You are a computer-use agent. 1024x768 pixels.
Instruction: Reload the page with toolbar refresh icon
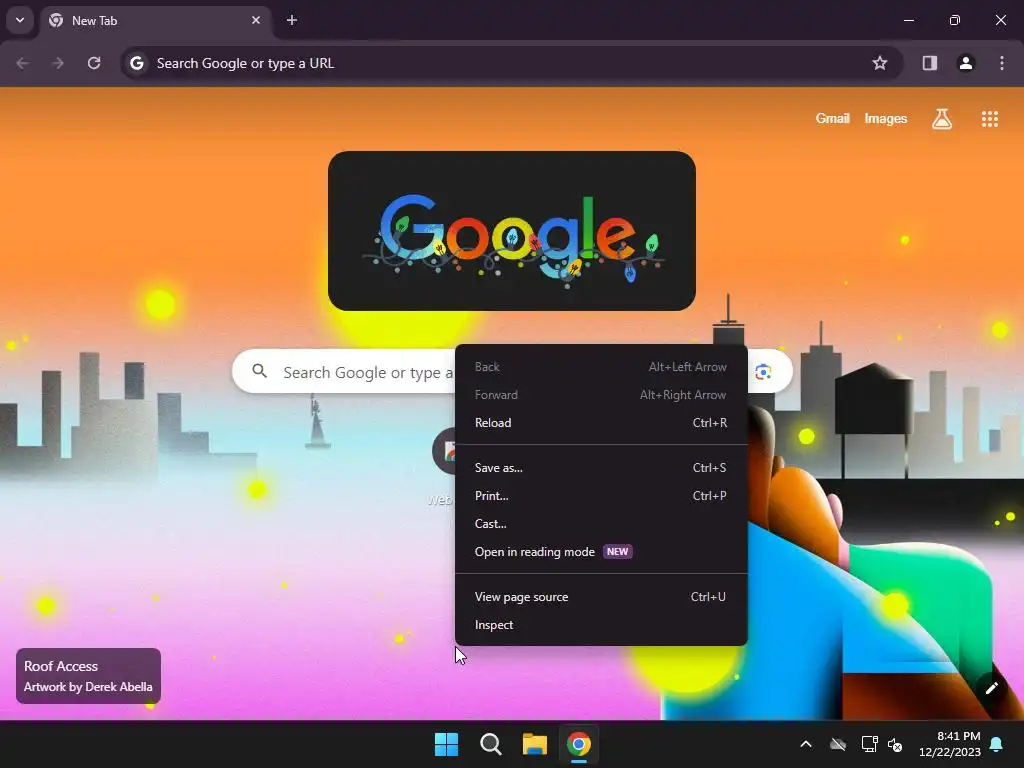(94, 63)
